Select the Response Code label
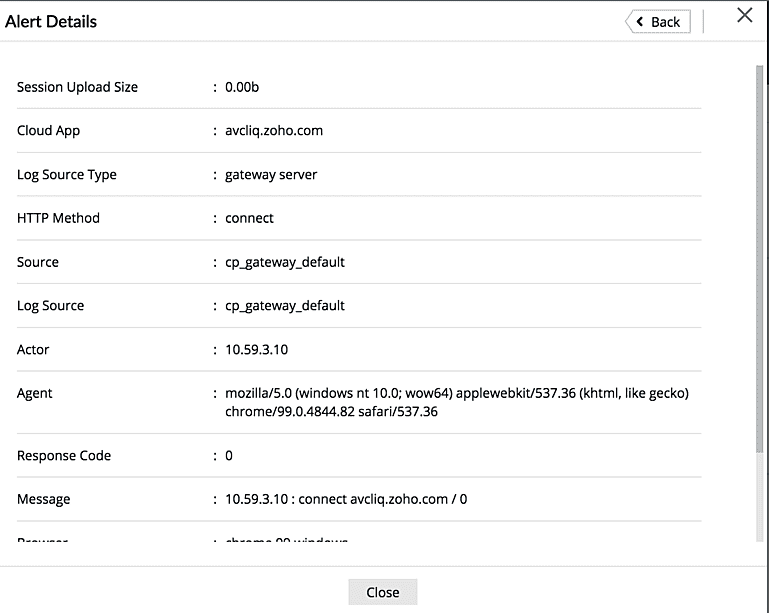Screen dimensions: 769x613 [64, 456]
